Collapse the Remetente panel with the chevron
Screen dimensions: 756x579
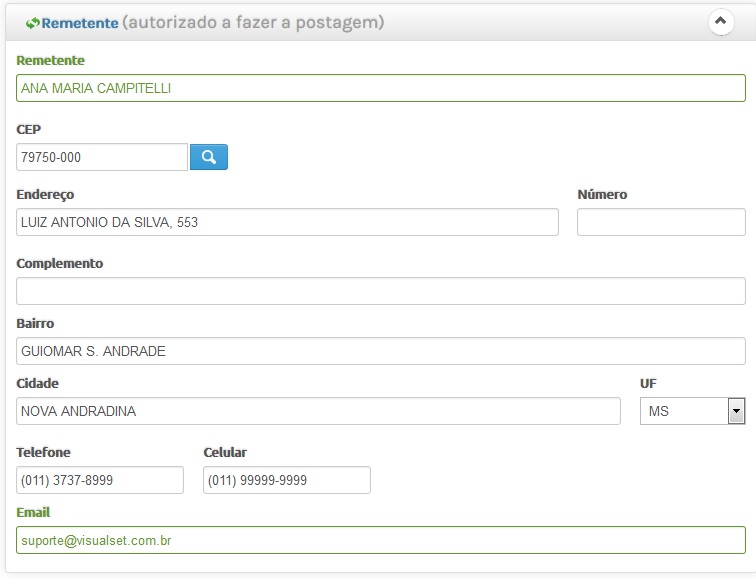click(721, 22)
